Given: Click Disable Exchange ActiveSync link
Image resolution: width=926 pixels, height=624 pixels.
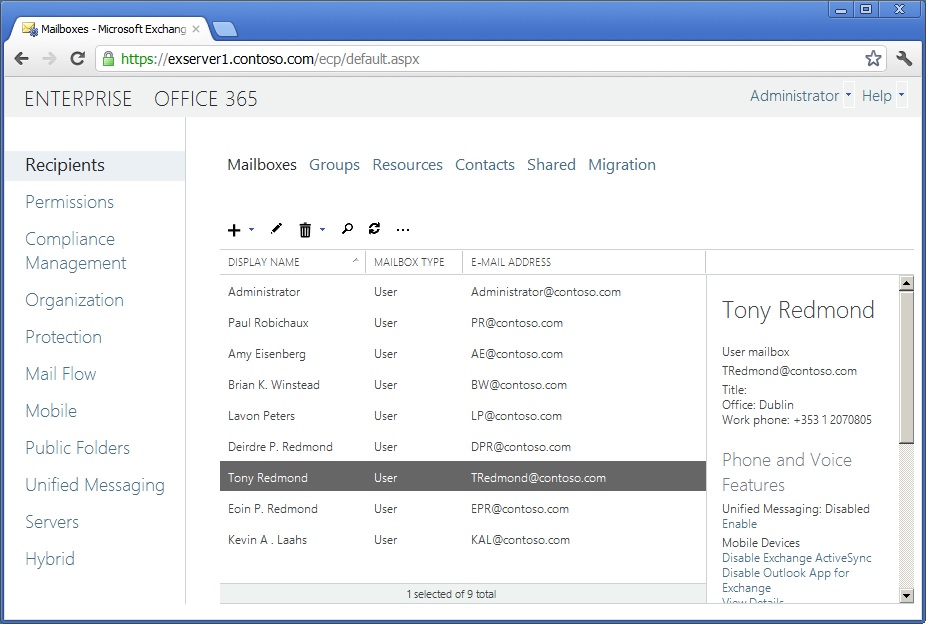Looking at the screenshot, I should click(796, 558).
